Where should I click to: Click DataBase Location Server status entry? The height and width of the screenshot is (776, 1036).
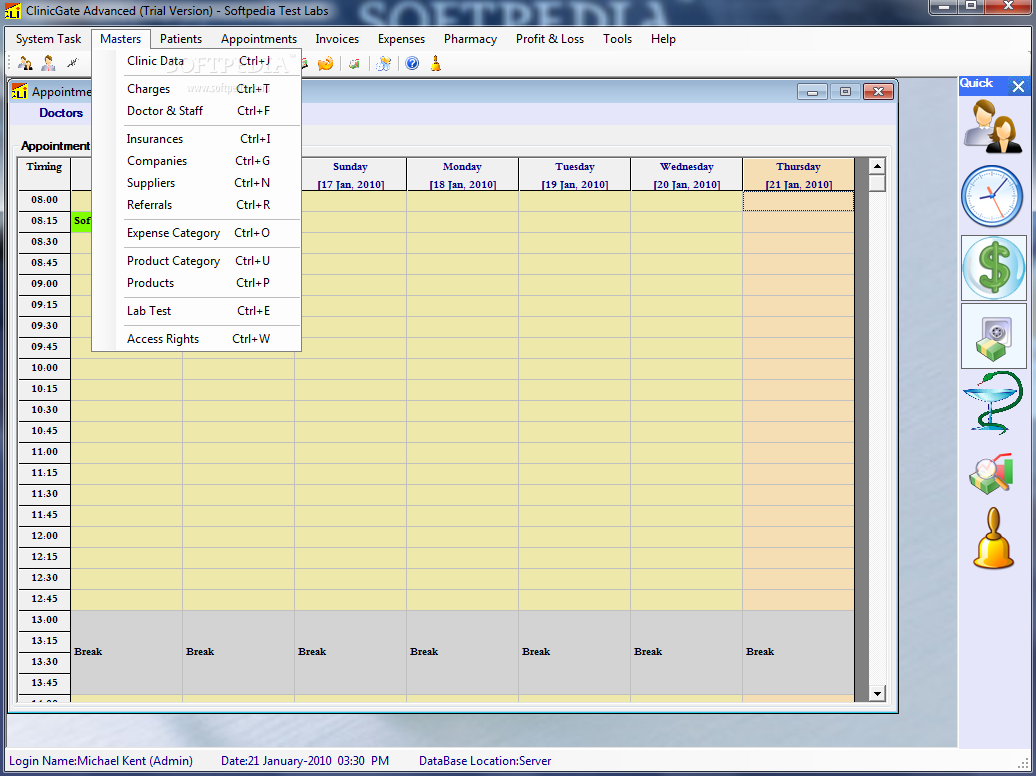point(485,761)
